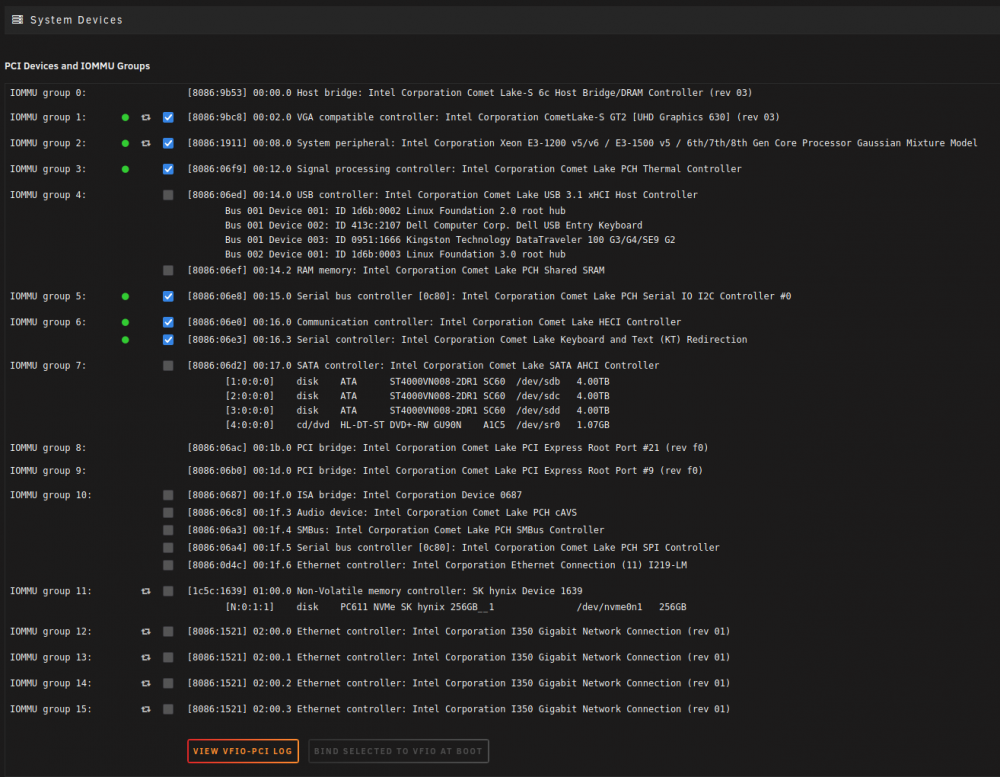Viewport: 1000px width, 777px height.
Task: Check the I219-LM Ethernet controller checkbox
Action: coord(168,565)
